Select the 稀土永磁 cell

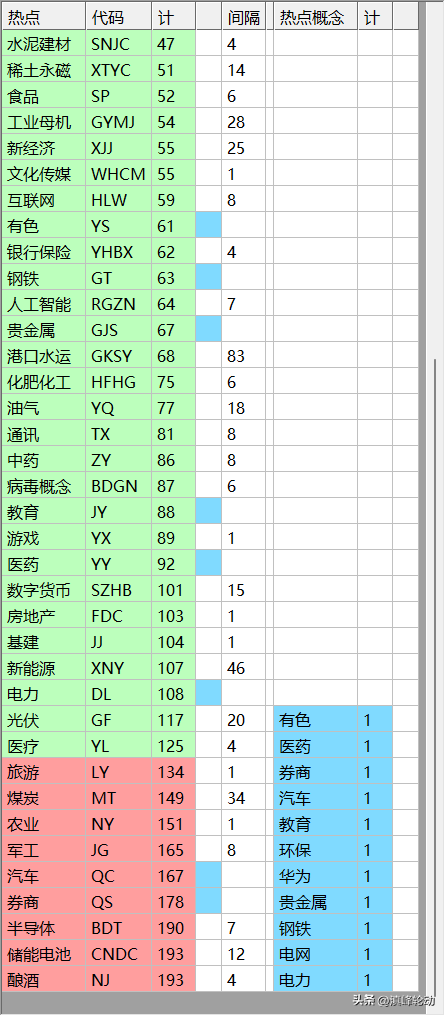[x=45, y=70]
